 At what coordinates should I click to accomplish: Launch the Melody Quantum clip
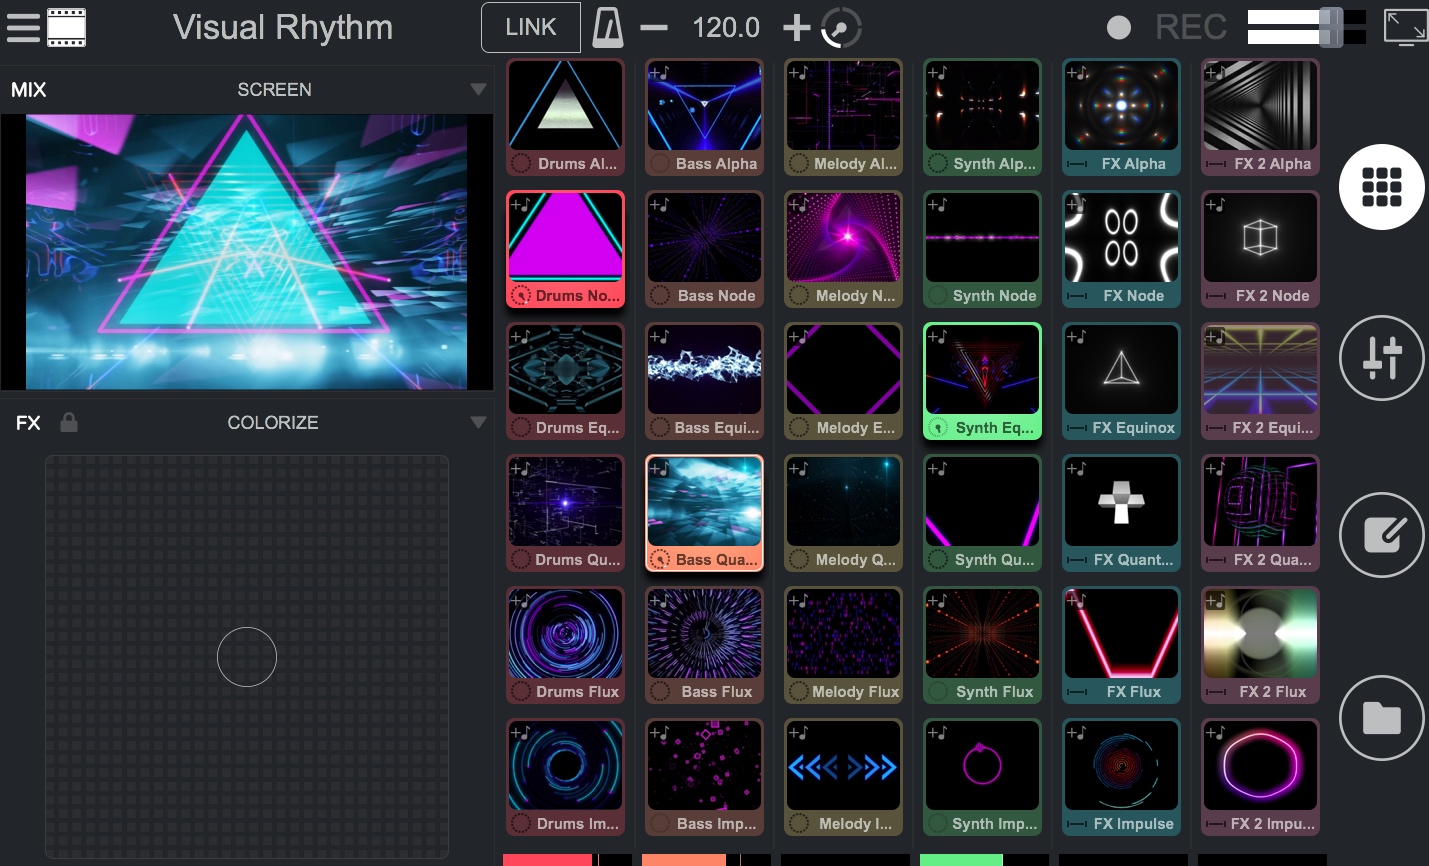coord(844,513)
